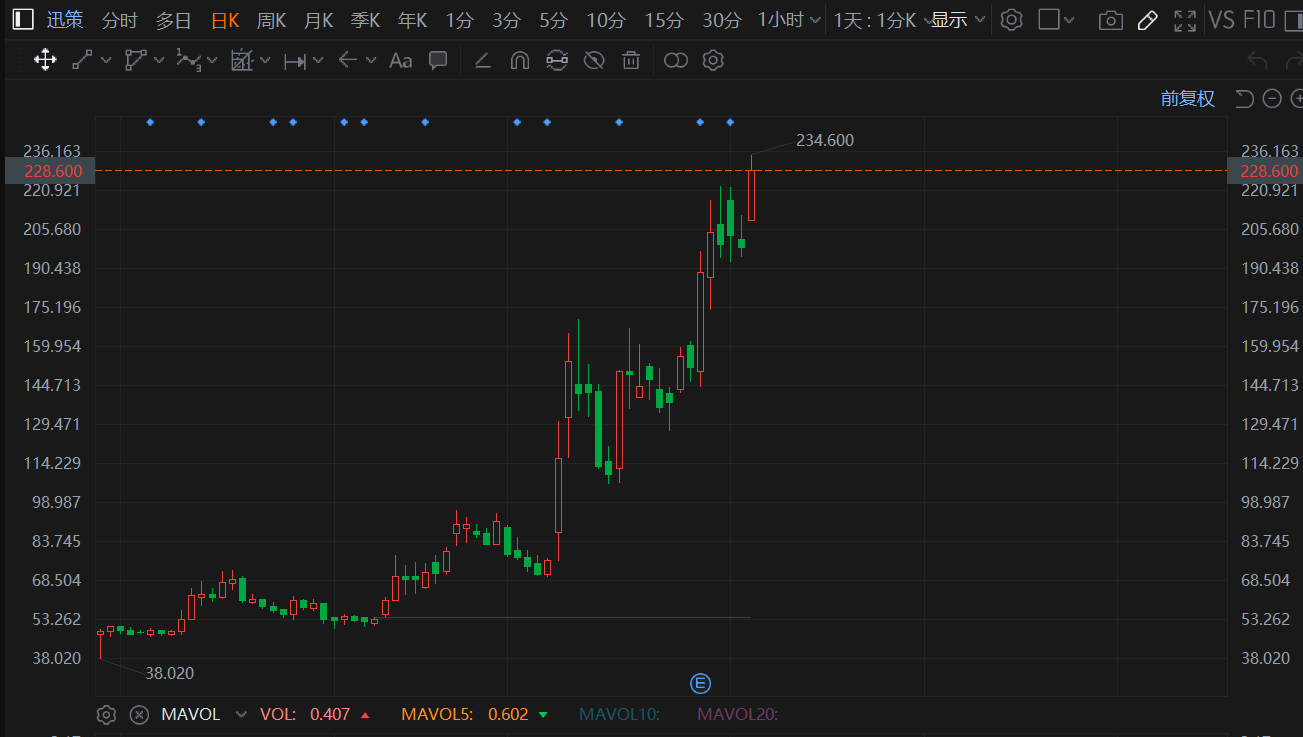This screenshot has height=737, width=1303.
Task: Select the move crosshair tool
Action: coord(45,60)
